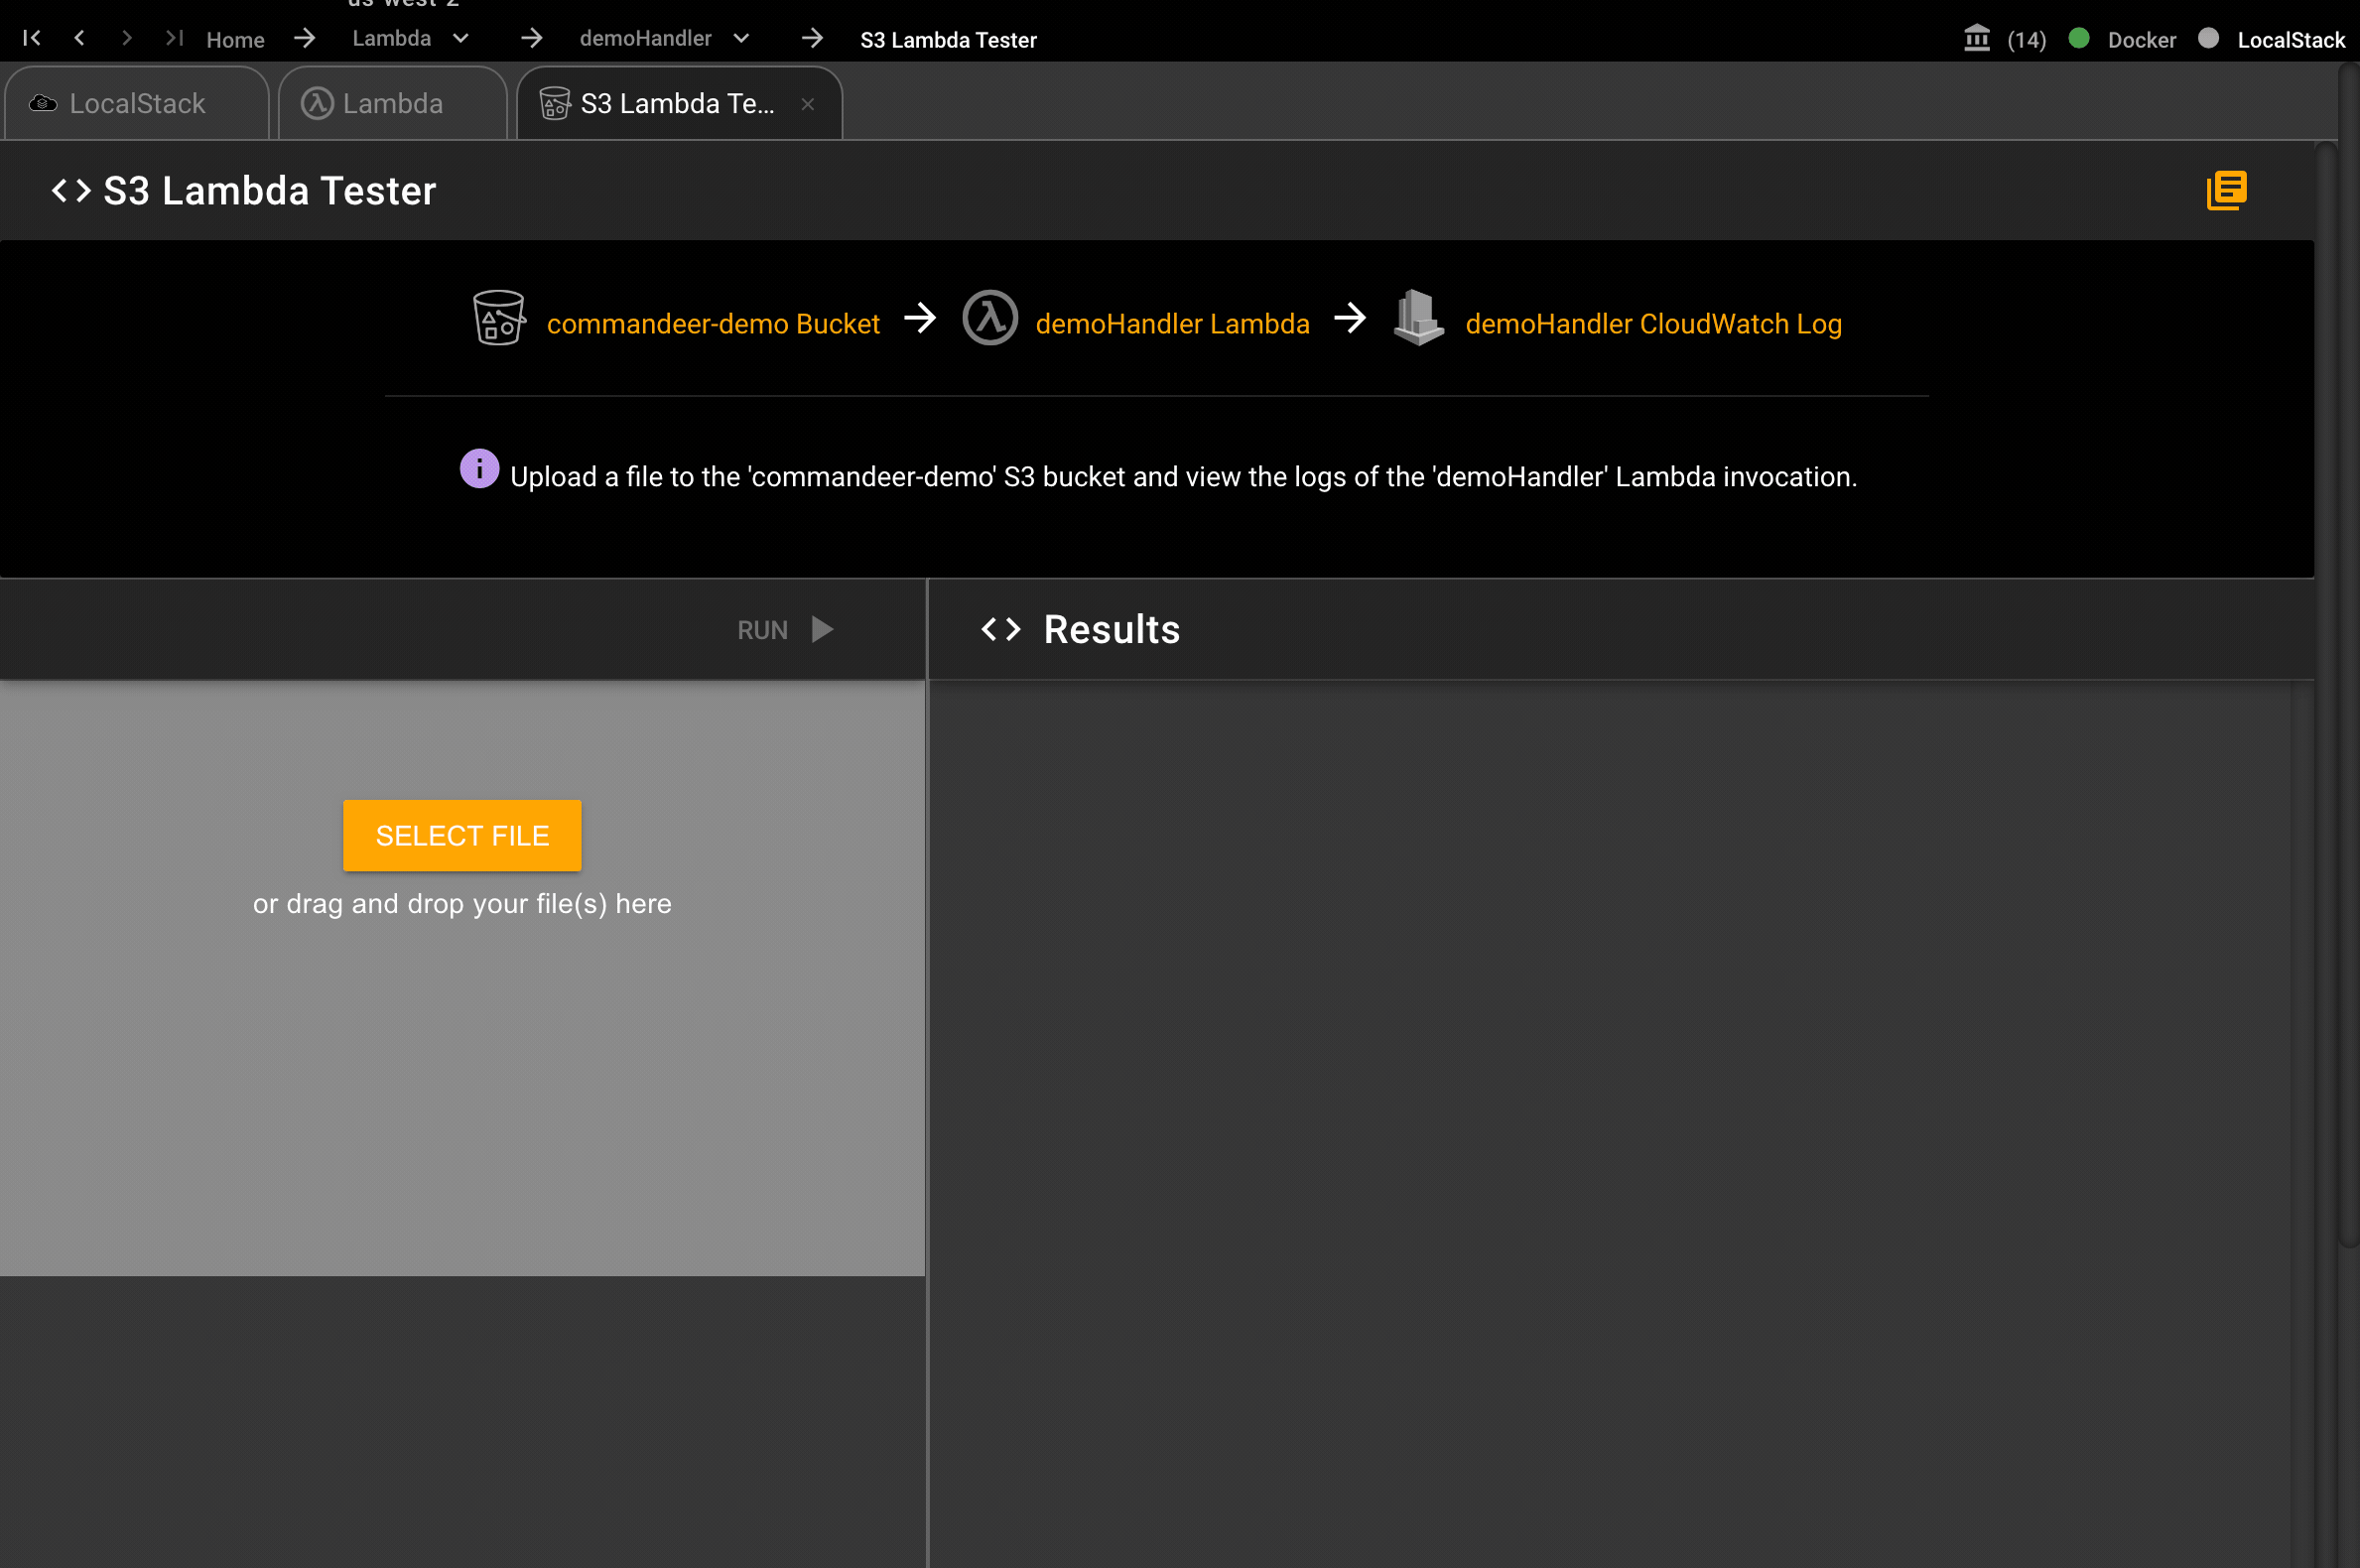This screenshot has width=2360, height=1568.
Task: Click the RUN button
Action: [x=785, y=630]
